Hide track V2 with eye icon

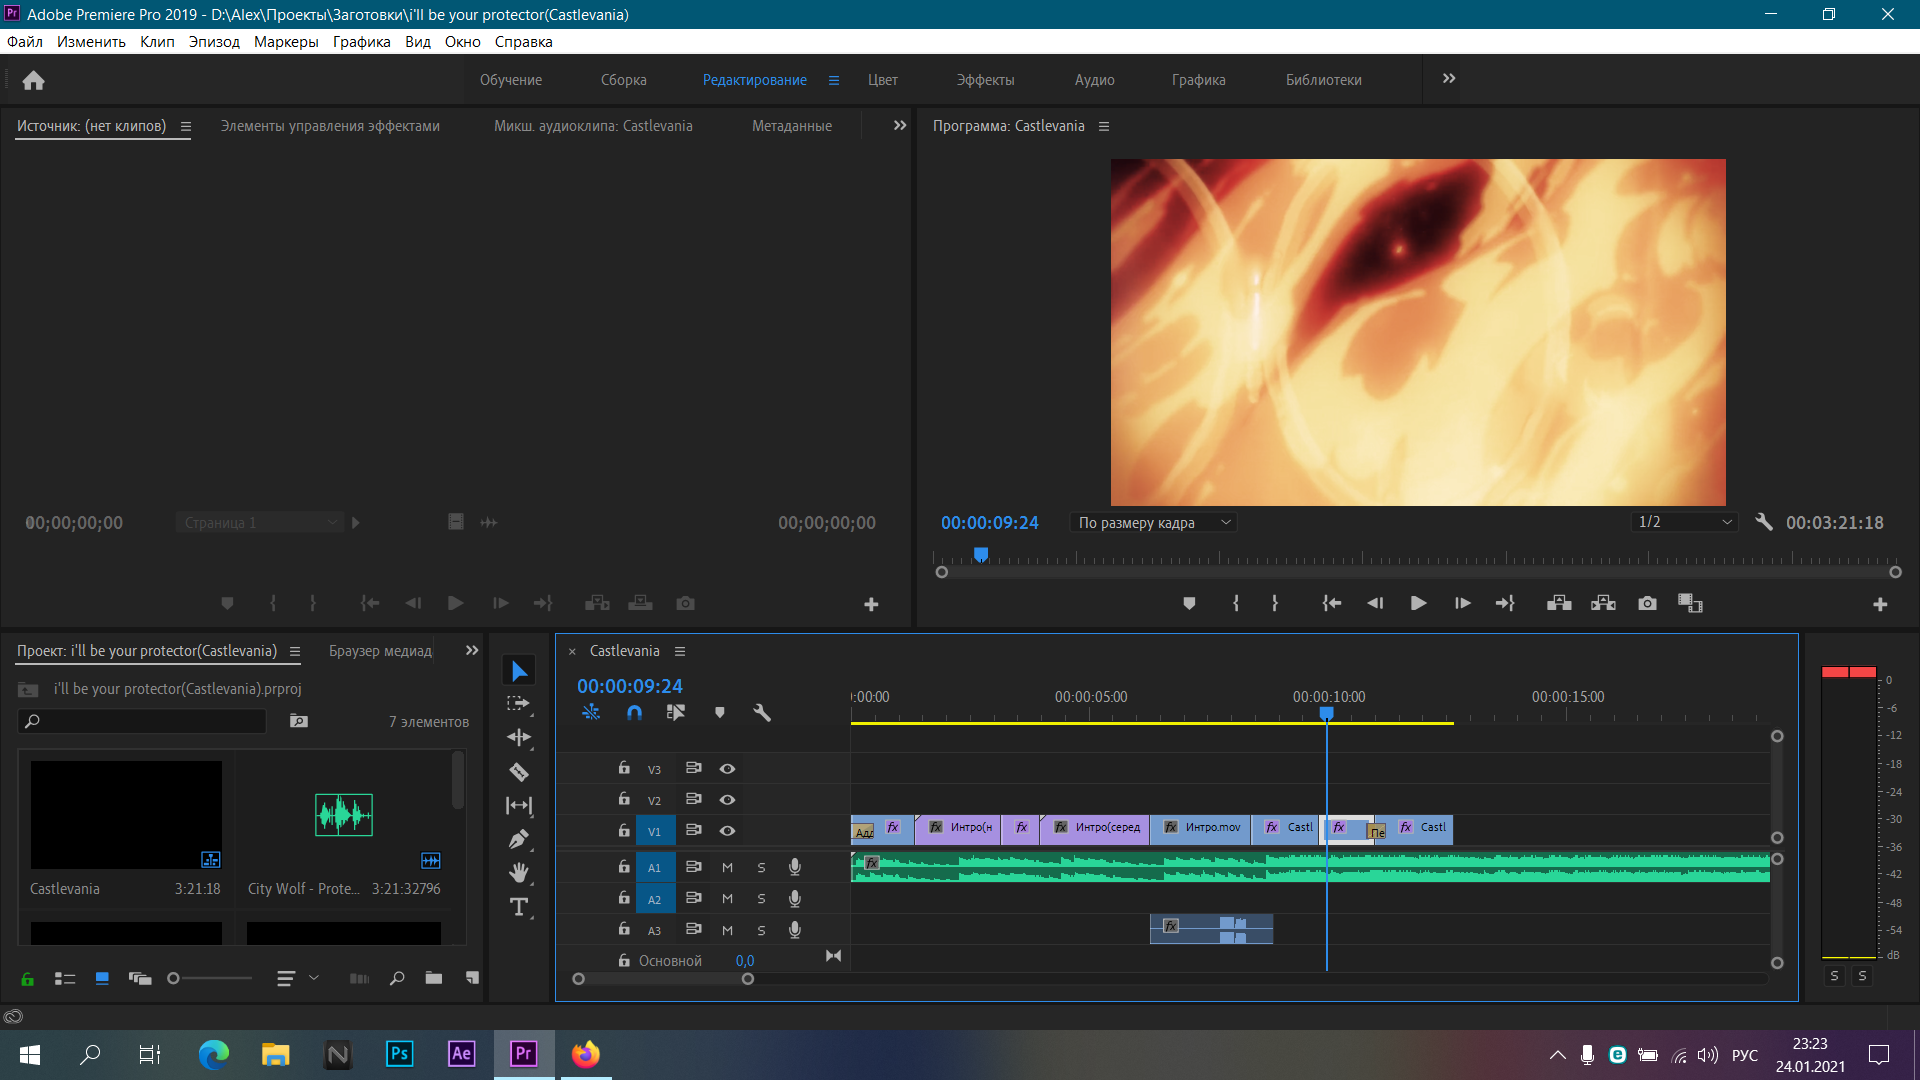click(x=728, y=800)
